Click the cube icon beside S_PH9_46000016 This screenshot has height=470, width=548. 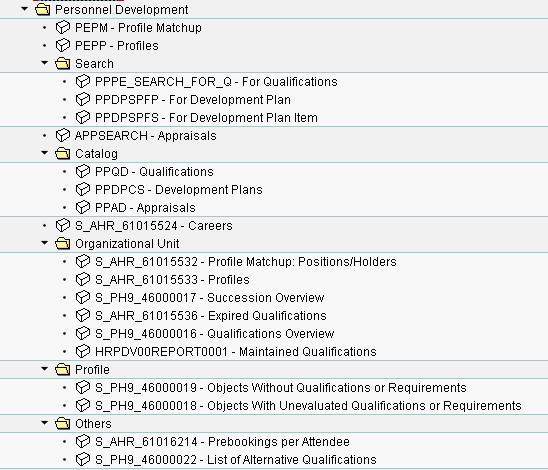click(83, 333)
